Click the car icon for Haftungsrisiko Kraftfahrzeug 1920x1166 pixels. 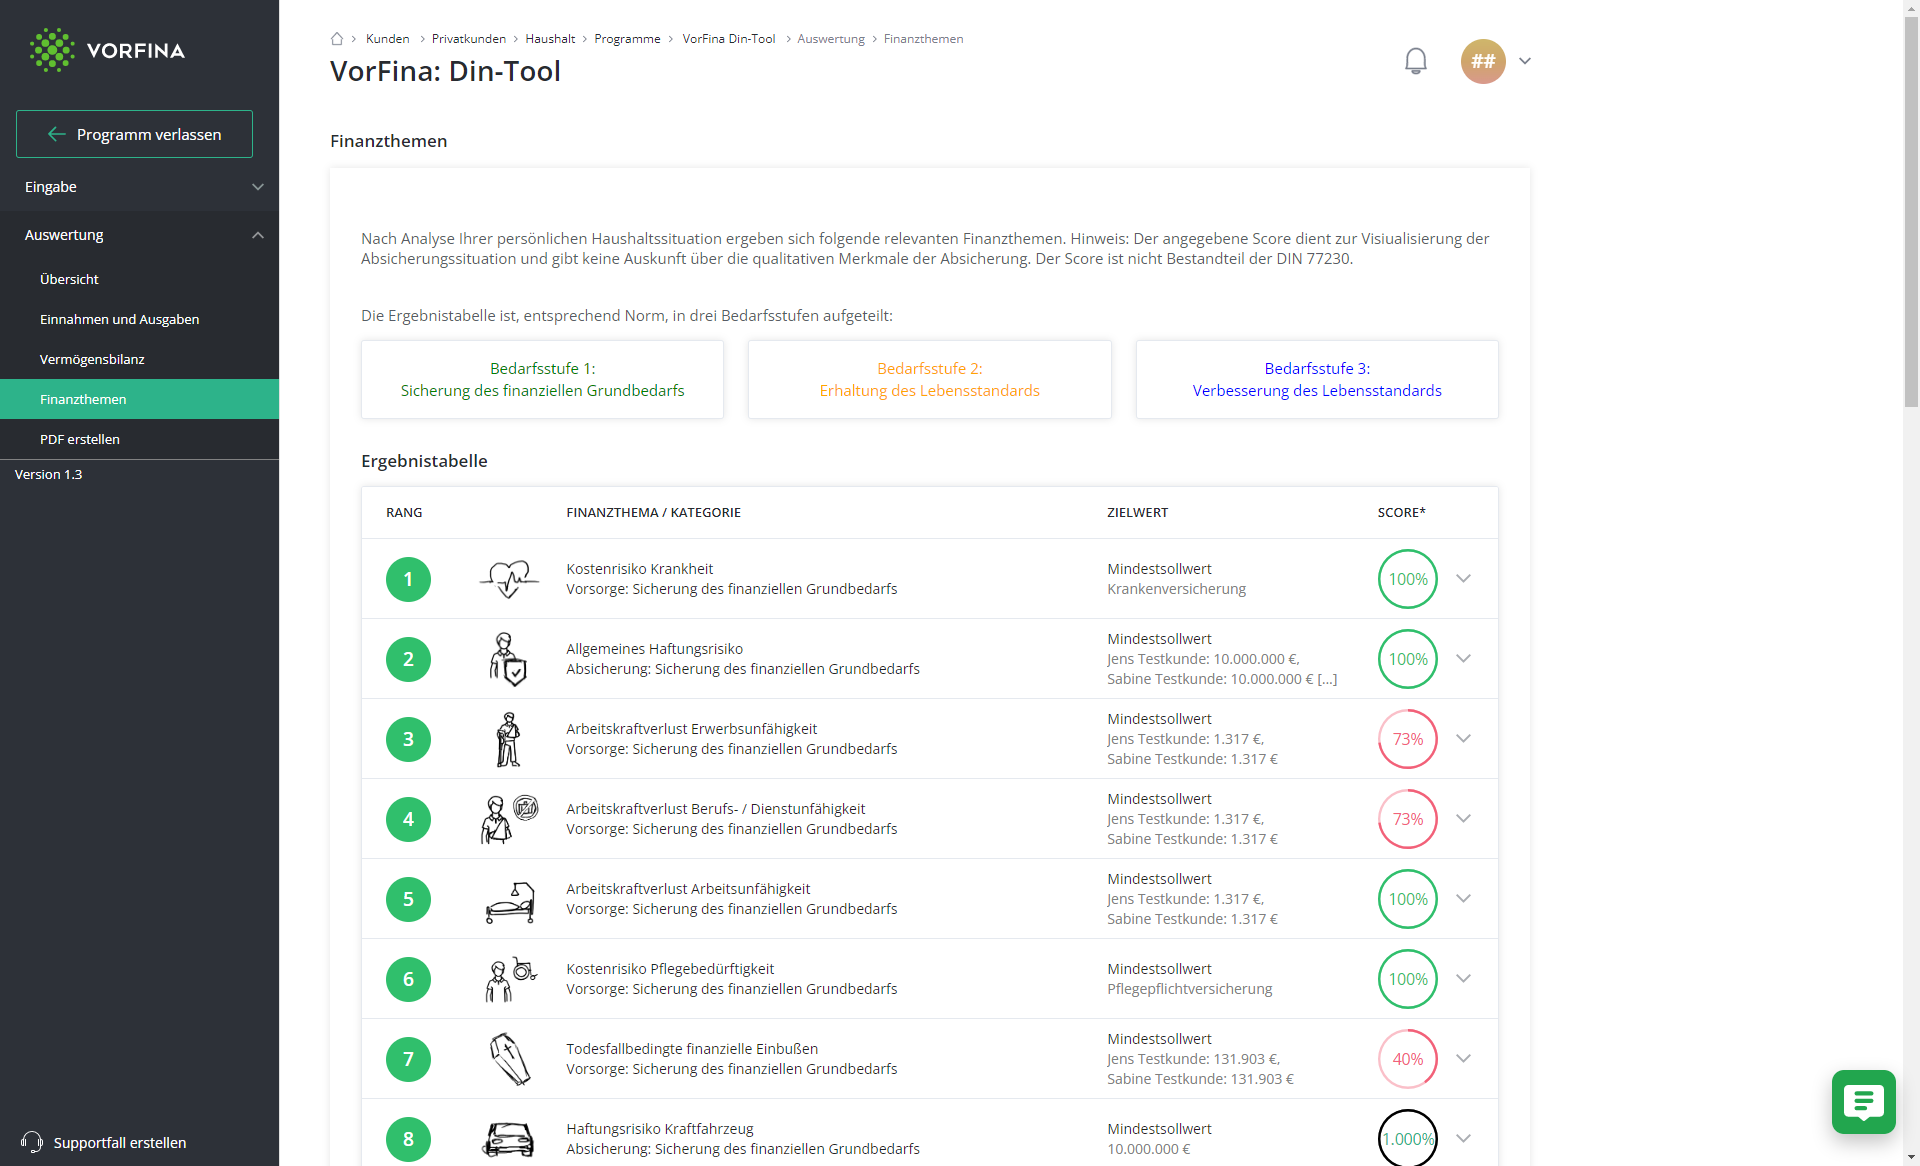click(x=508, y=1139)
